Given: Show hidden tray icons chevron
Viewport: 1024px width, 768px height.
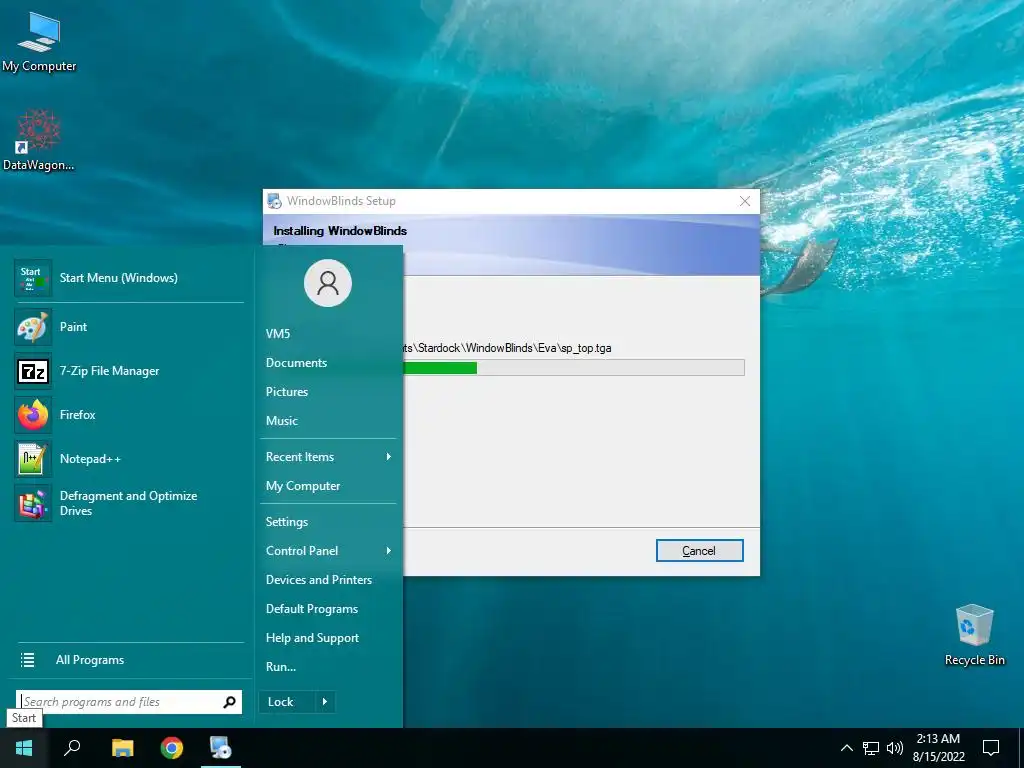Looking at the screenshot, I should click(x=846, y=748).
